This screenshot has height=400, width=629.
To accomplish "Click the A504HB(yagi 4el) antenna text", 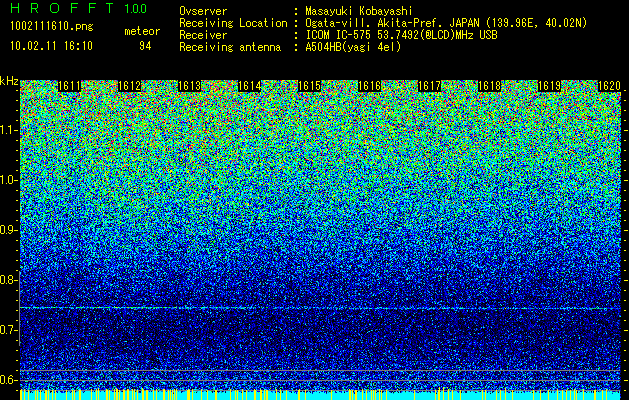I will pos(353,47).
